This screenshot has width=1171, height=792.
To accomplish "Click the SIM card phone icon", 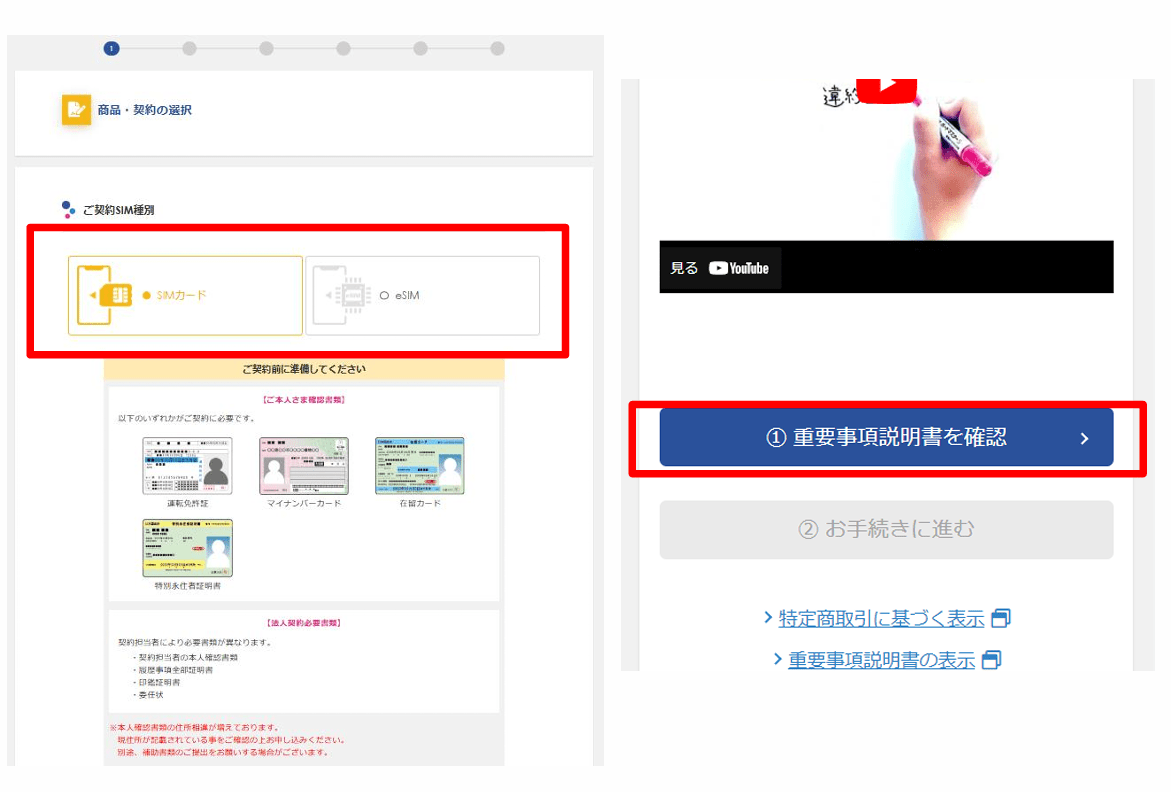I will click(105, 295).
